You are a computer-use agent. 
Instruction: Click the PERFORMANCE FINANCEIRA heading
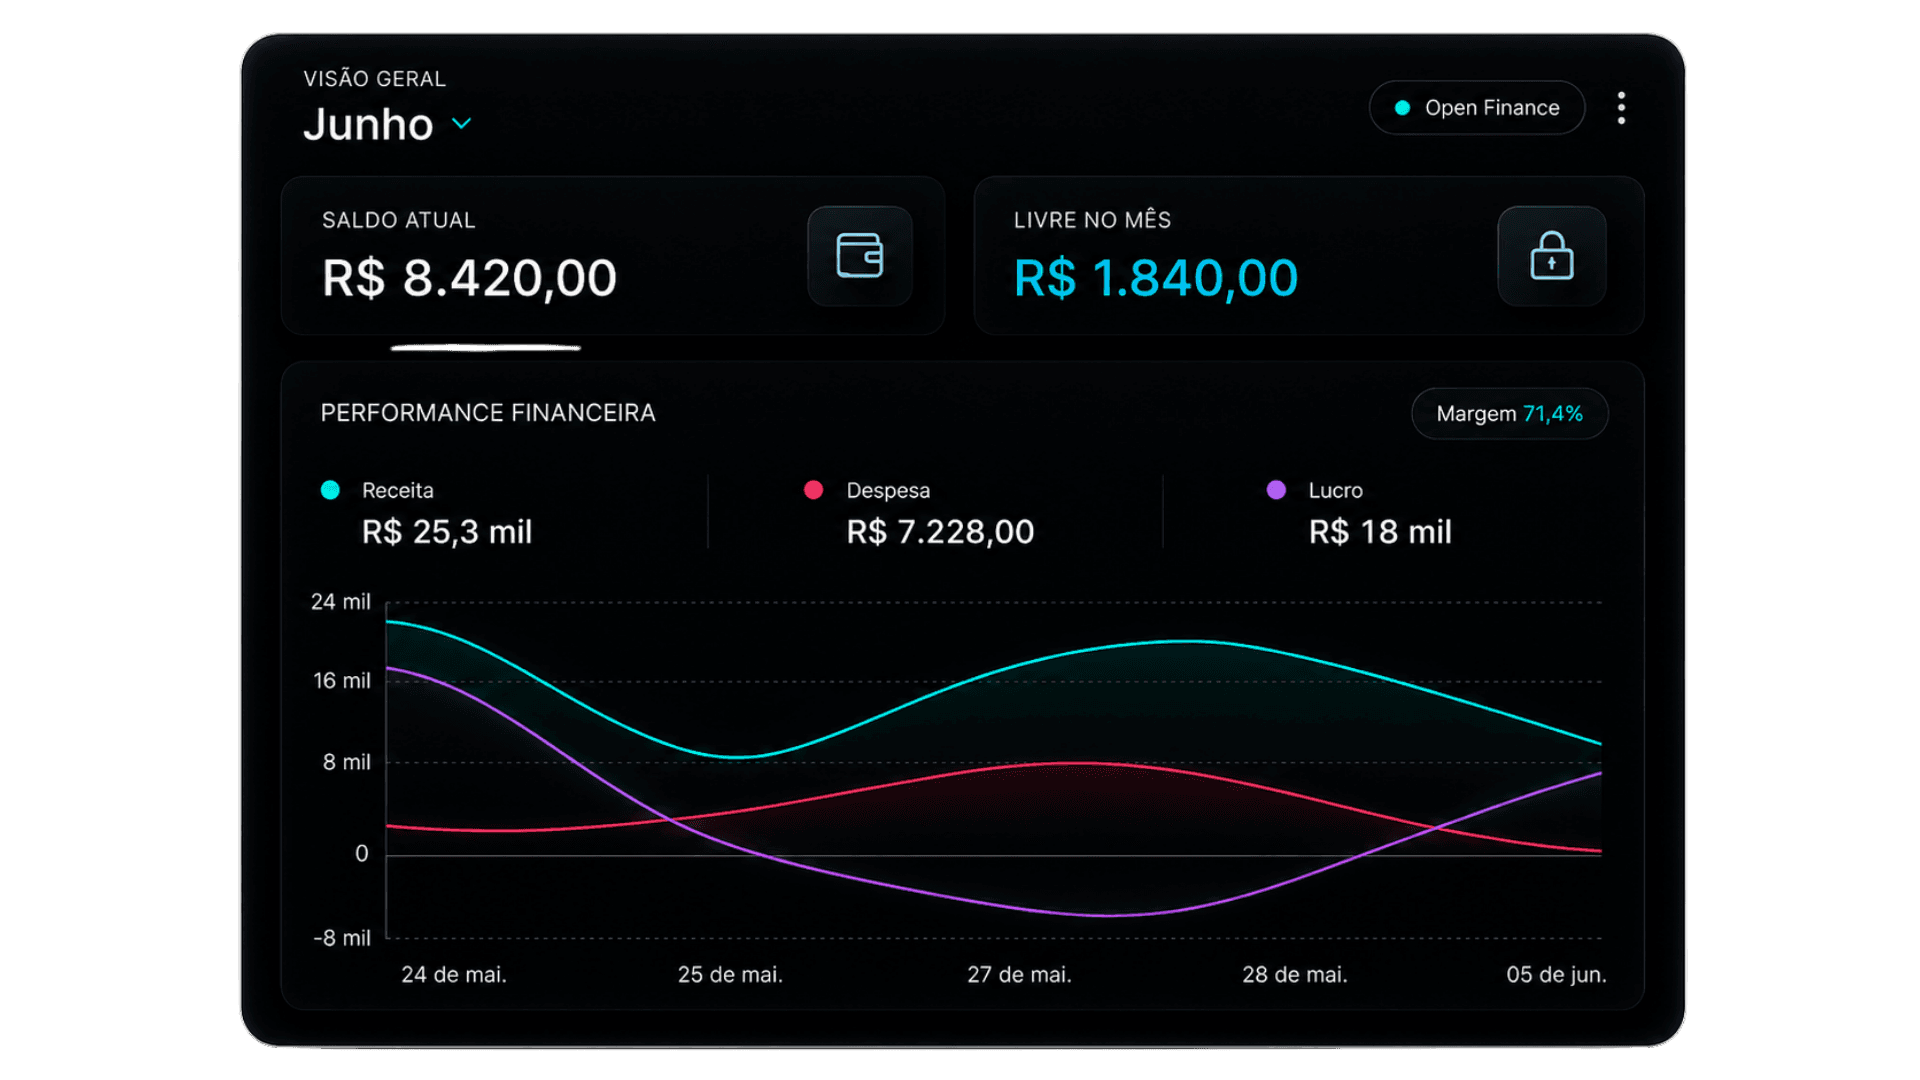click(x=488, y=413)
